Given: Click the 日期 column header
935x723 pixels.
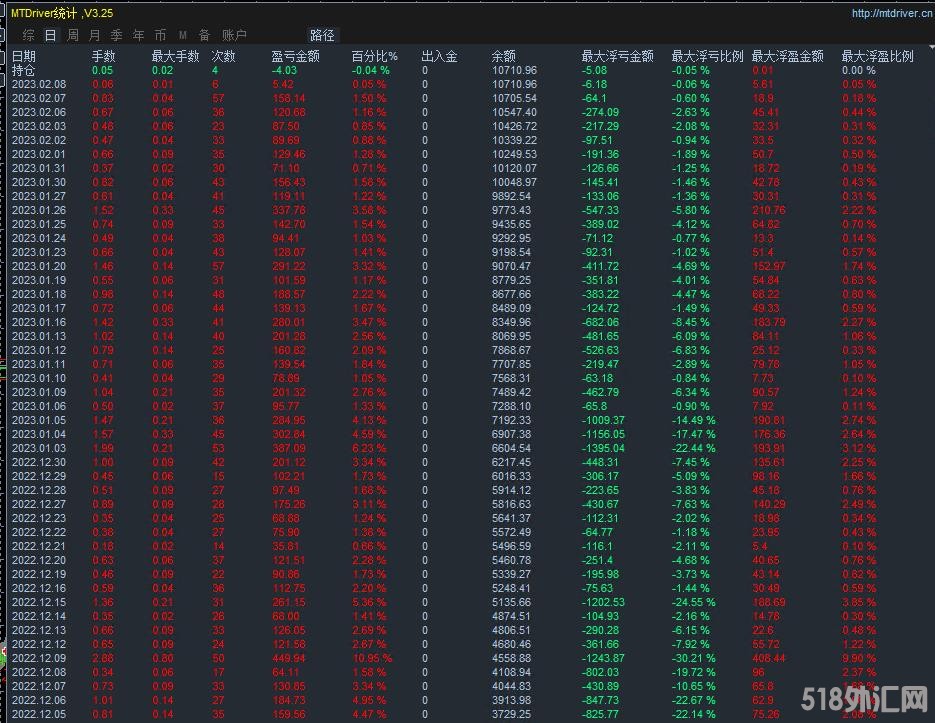Looking at the screenshot, I should (x=24, y=56).
